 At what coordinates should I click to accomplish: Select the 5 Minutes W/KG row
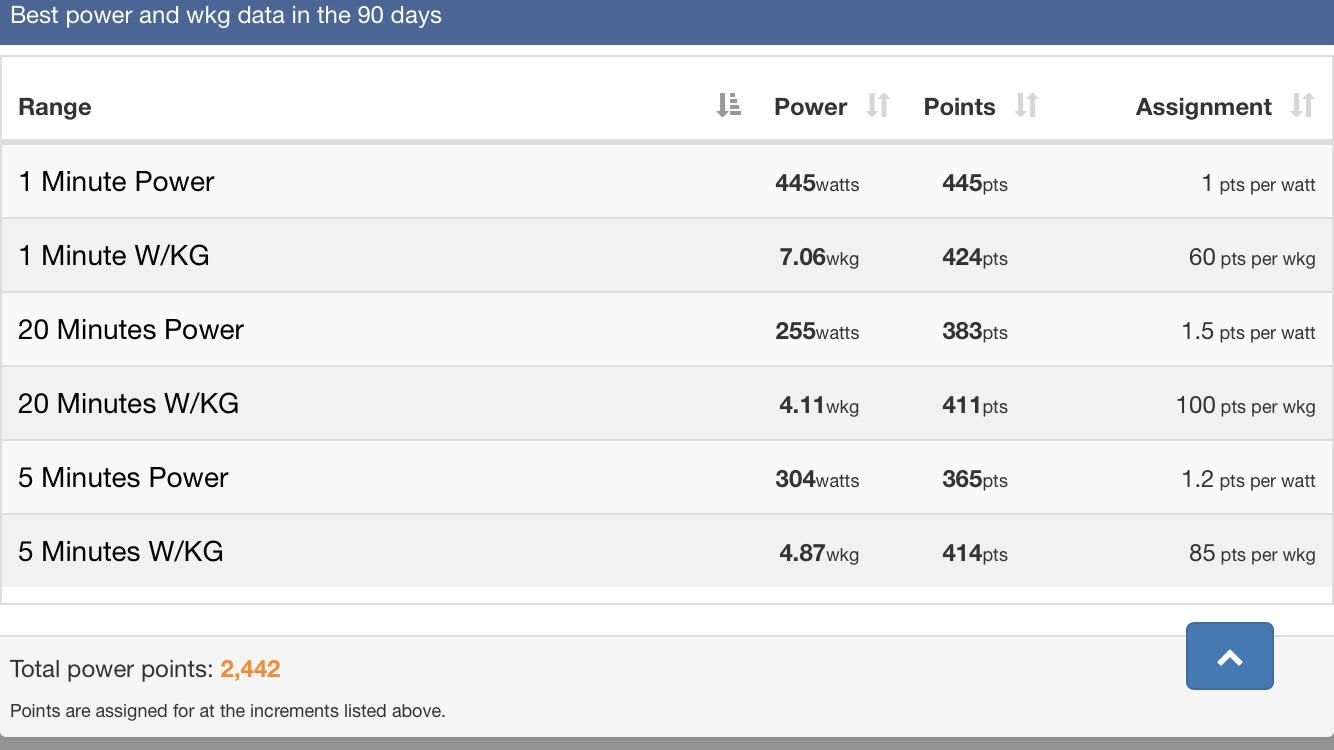point(667,552)
